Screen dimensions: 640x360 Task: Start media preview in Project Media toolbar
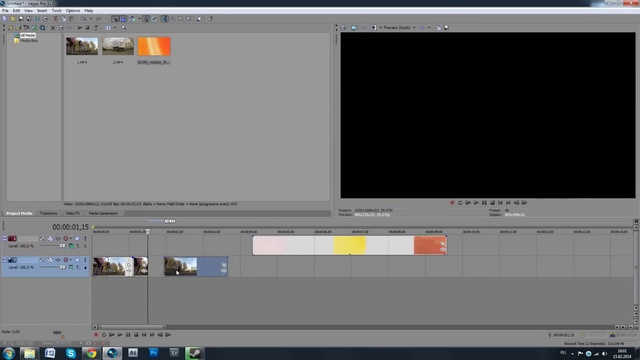click(x=80, y=28)
